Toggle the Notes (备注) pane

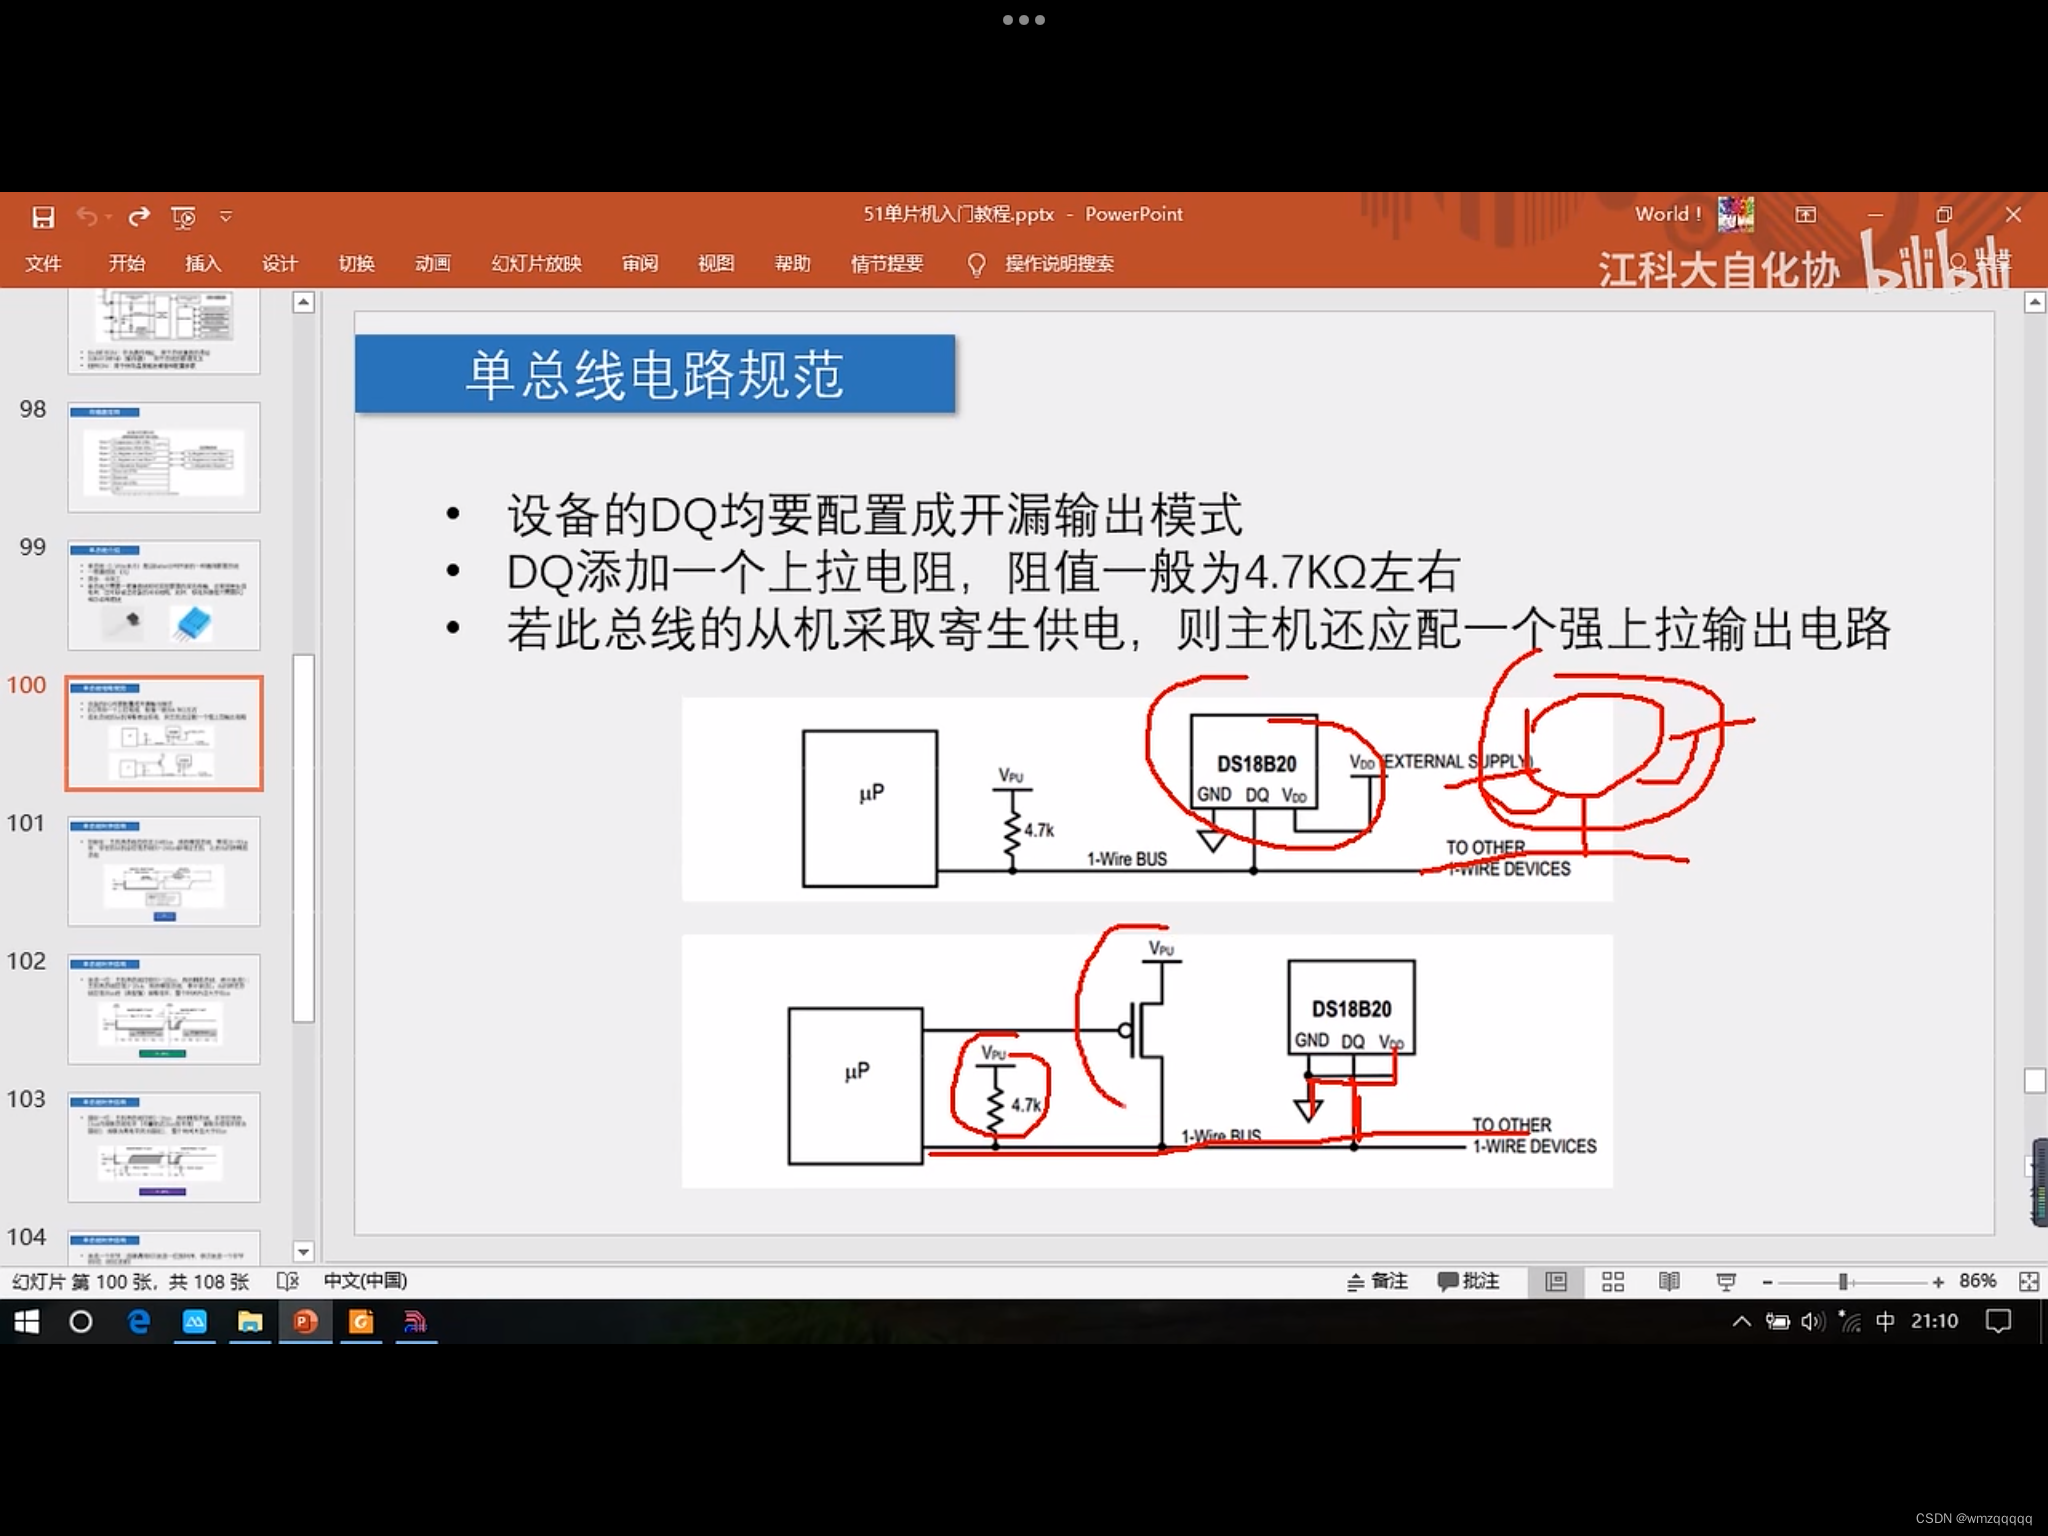coord(1377,1281)
